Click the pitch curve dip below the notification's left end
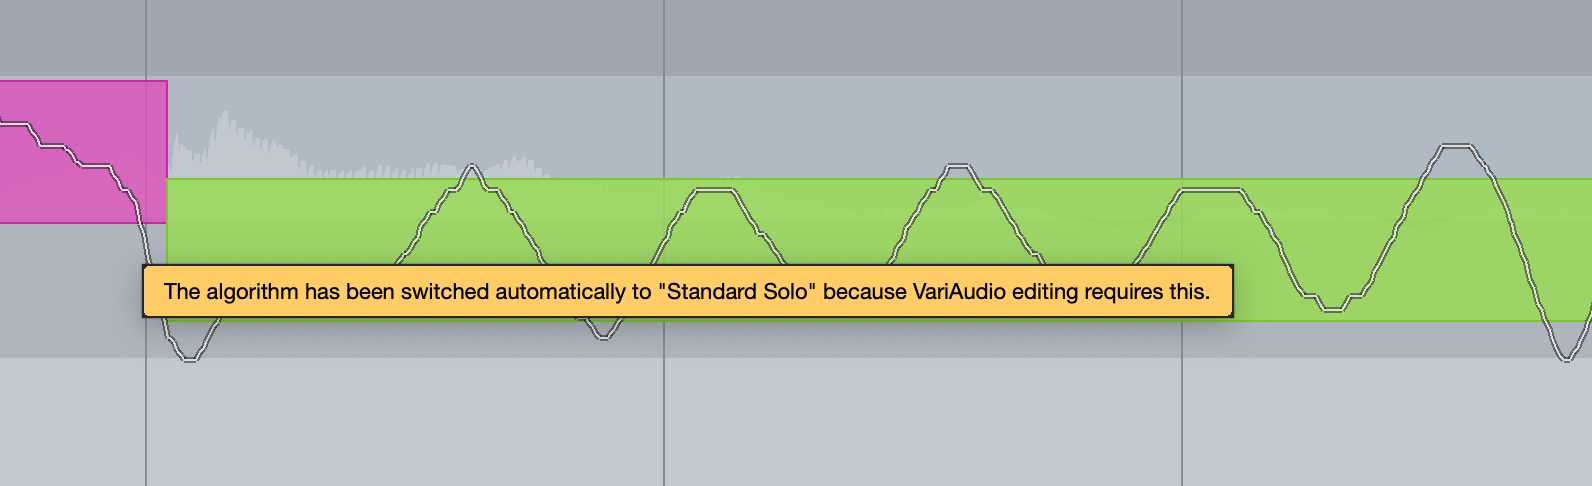1592x486 pixels. click(x=189, y=357)
